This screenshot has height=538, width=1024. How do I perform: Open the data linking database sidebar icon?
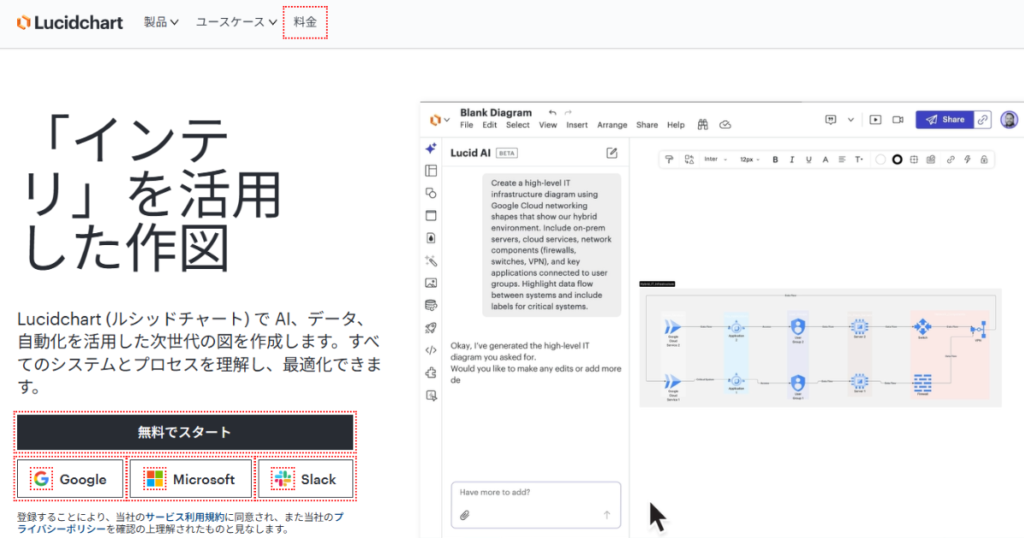[x=431, y=305]
